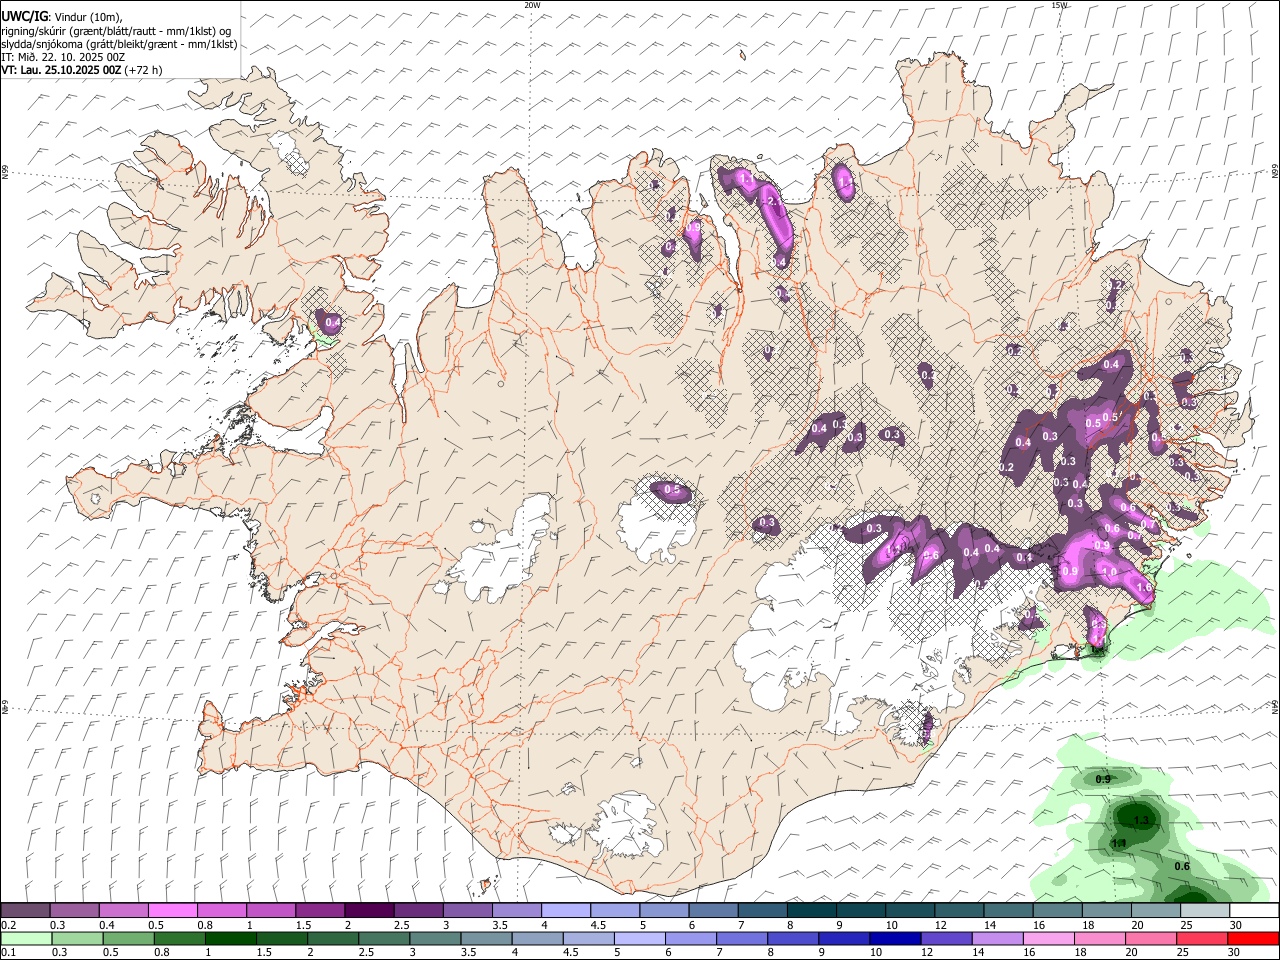Click the '0.5' value beside Hofsjökull glacier
The height and width of the screenshot is (960, 1280).
click(673, 490)
